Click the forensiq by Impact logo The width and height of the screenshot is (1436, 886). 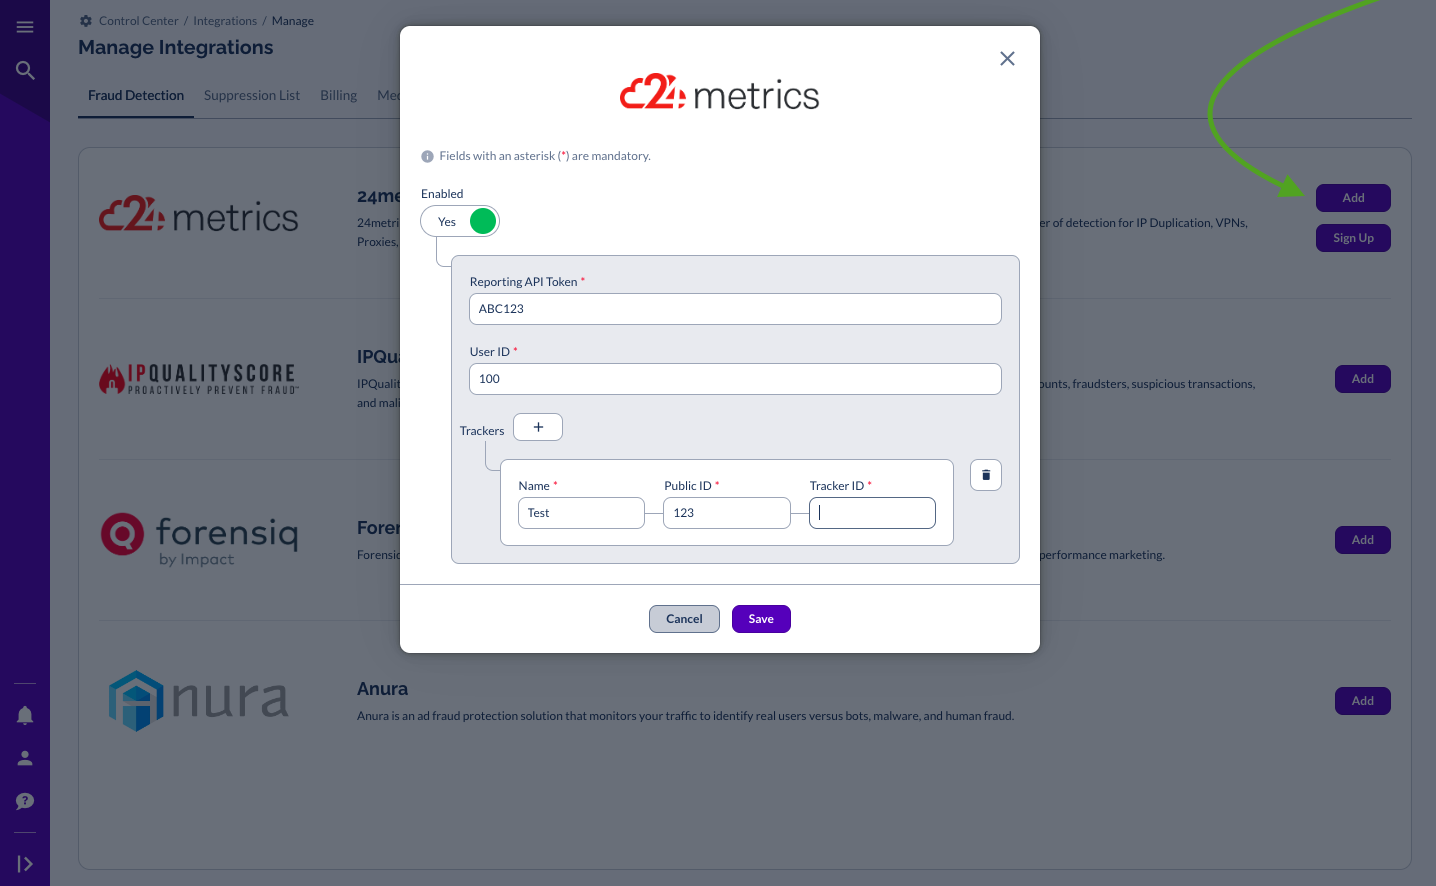(199, 540)
